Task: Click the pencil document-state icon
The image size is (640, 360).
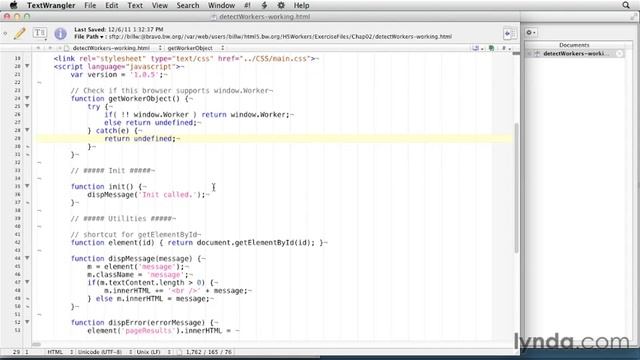Action: [x=20, y=33]
